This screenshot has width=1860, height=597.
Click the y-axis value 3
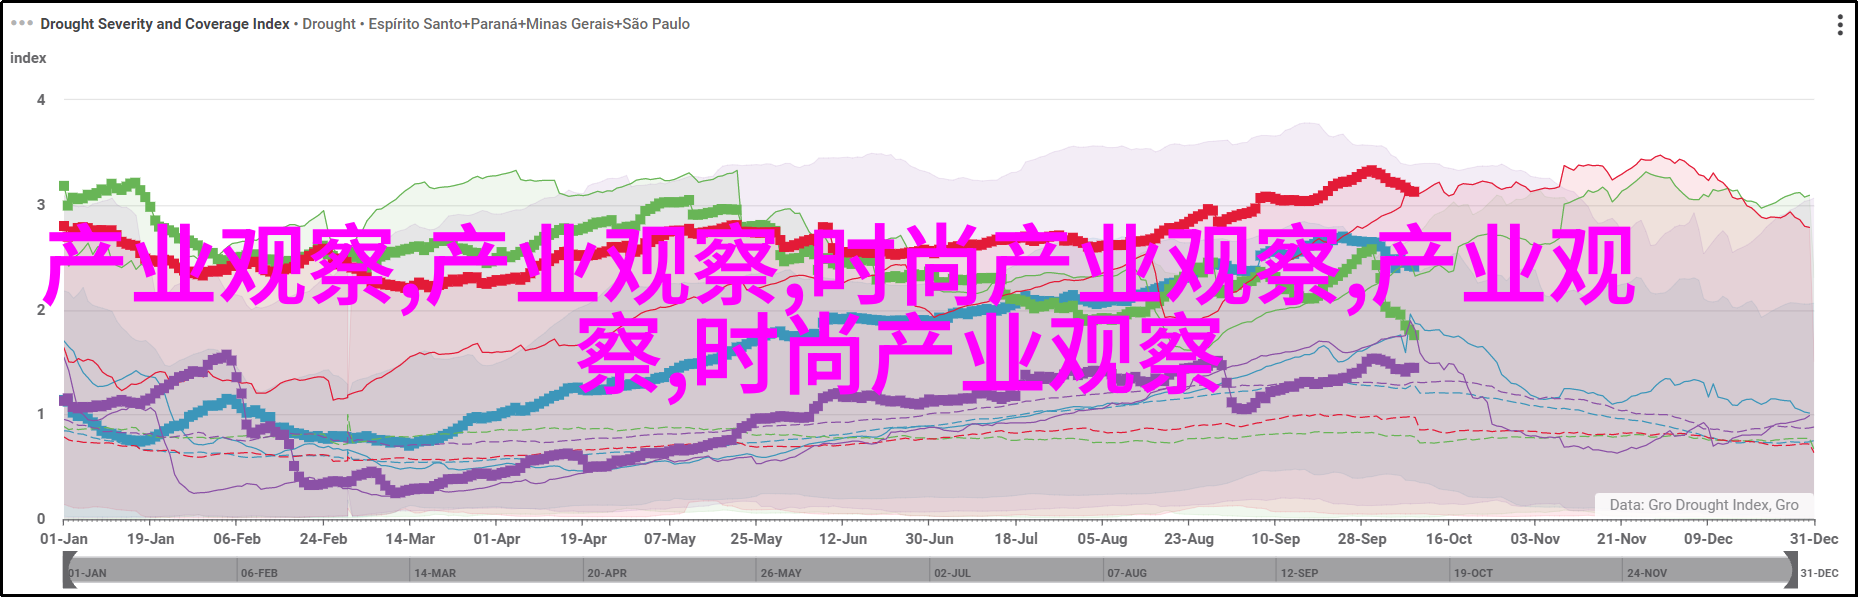click(41, 205)
